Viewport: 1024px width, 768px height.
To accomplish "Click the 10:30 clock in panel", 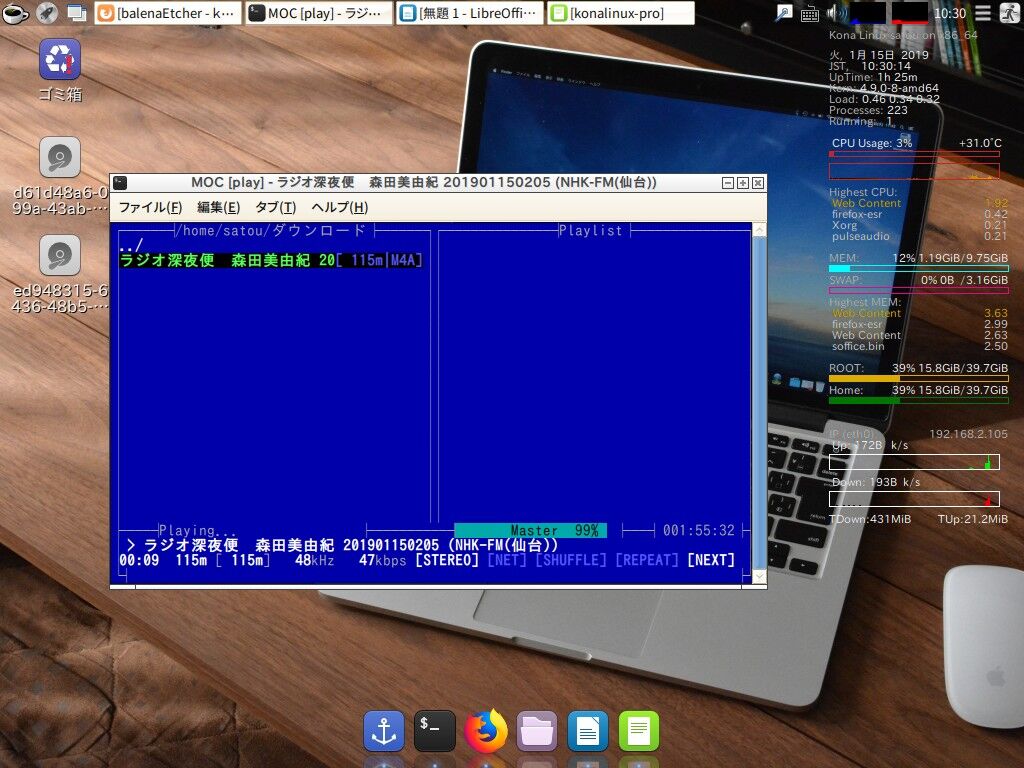I will tap(950, 13).
